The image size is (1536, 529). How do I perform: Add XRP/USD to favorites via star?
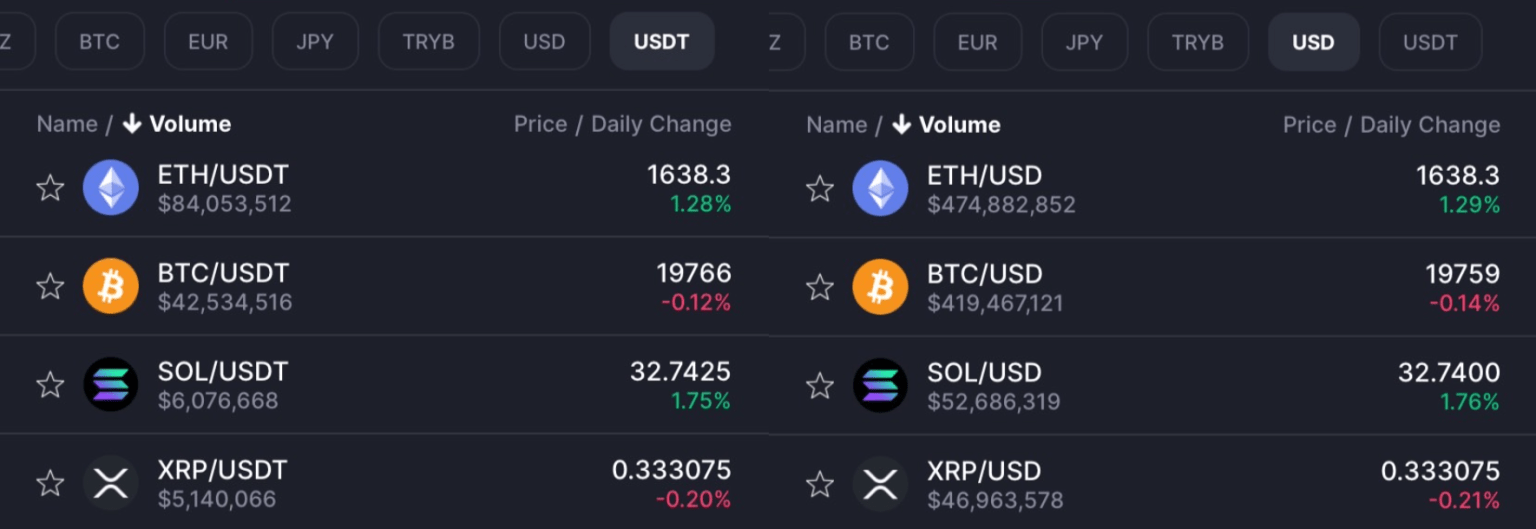[820, 484]
